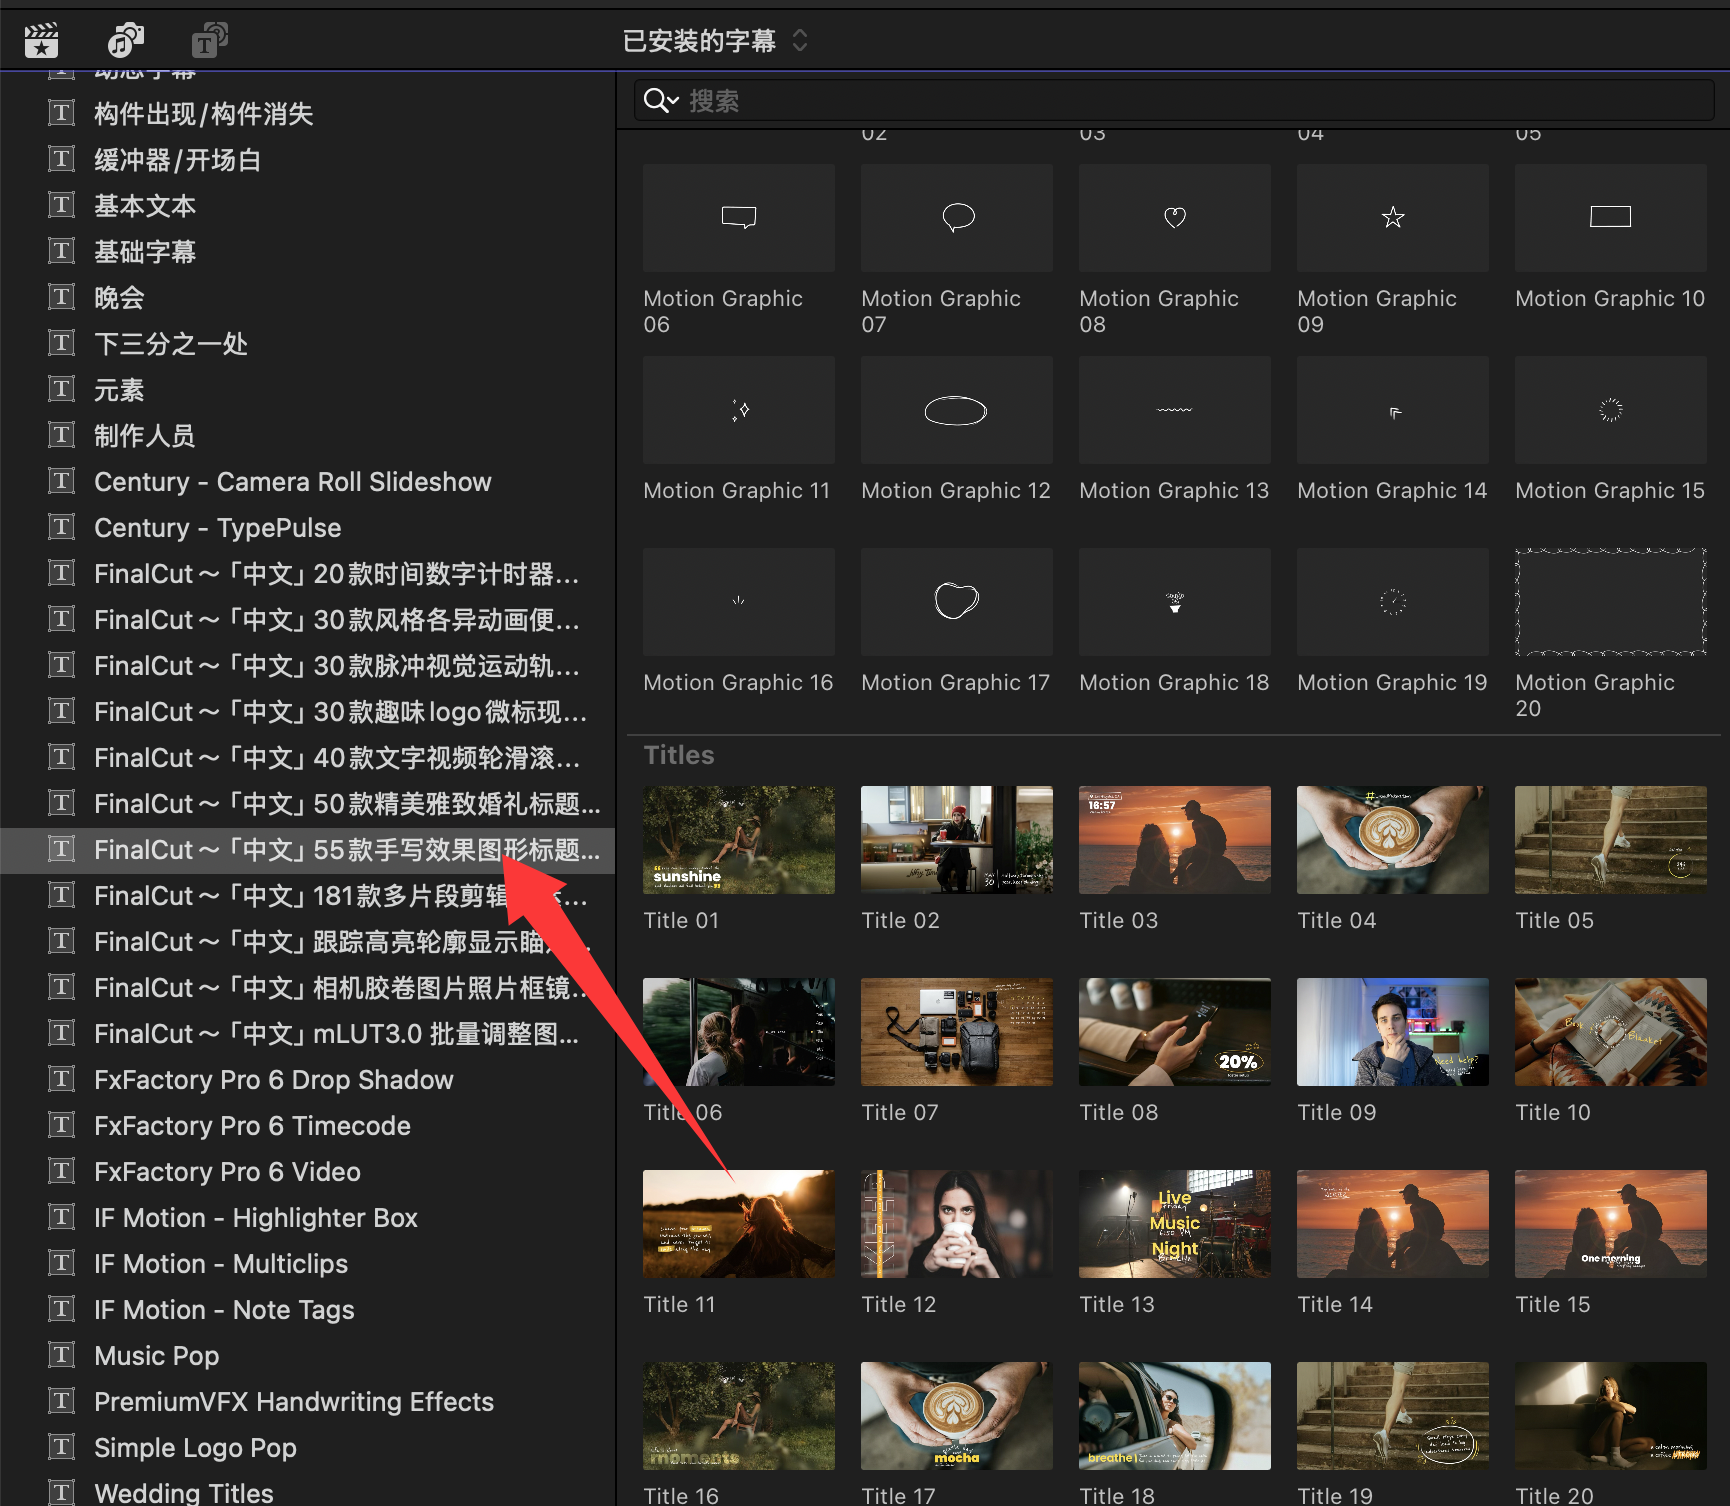This screenshot has height=1506, width=1730.
Task: Click the title icon beside FxFactory Pro 6 Video
Action: click(x=61, y=1171)
